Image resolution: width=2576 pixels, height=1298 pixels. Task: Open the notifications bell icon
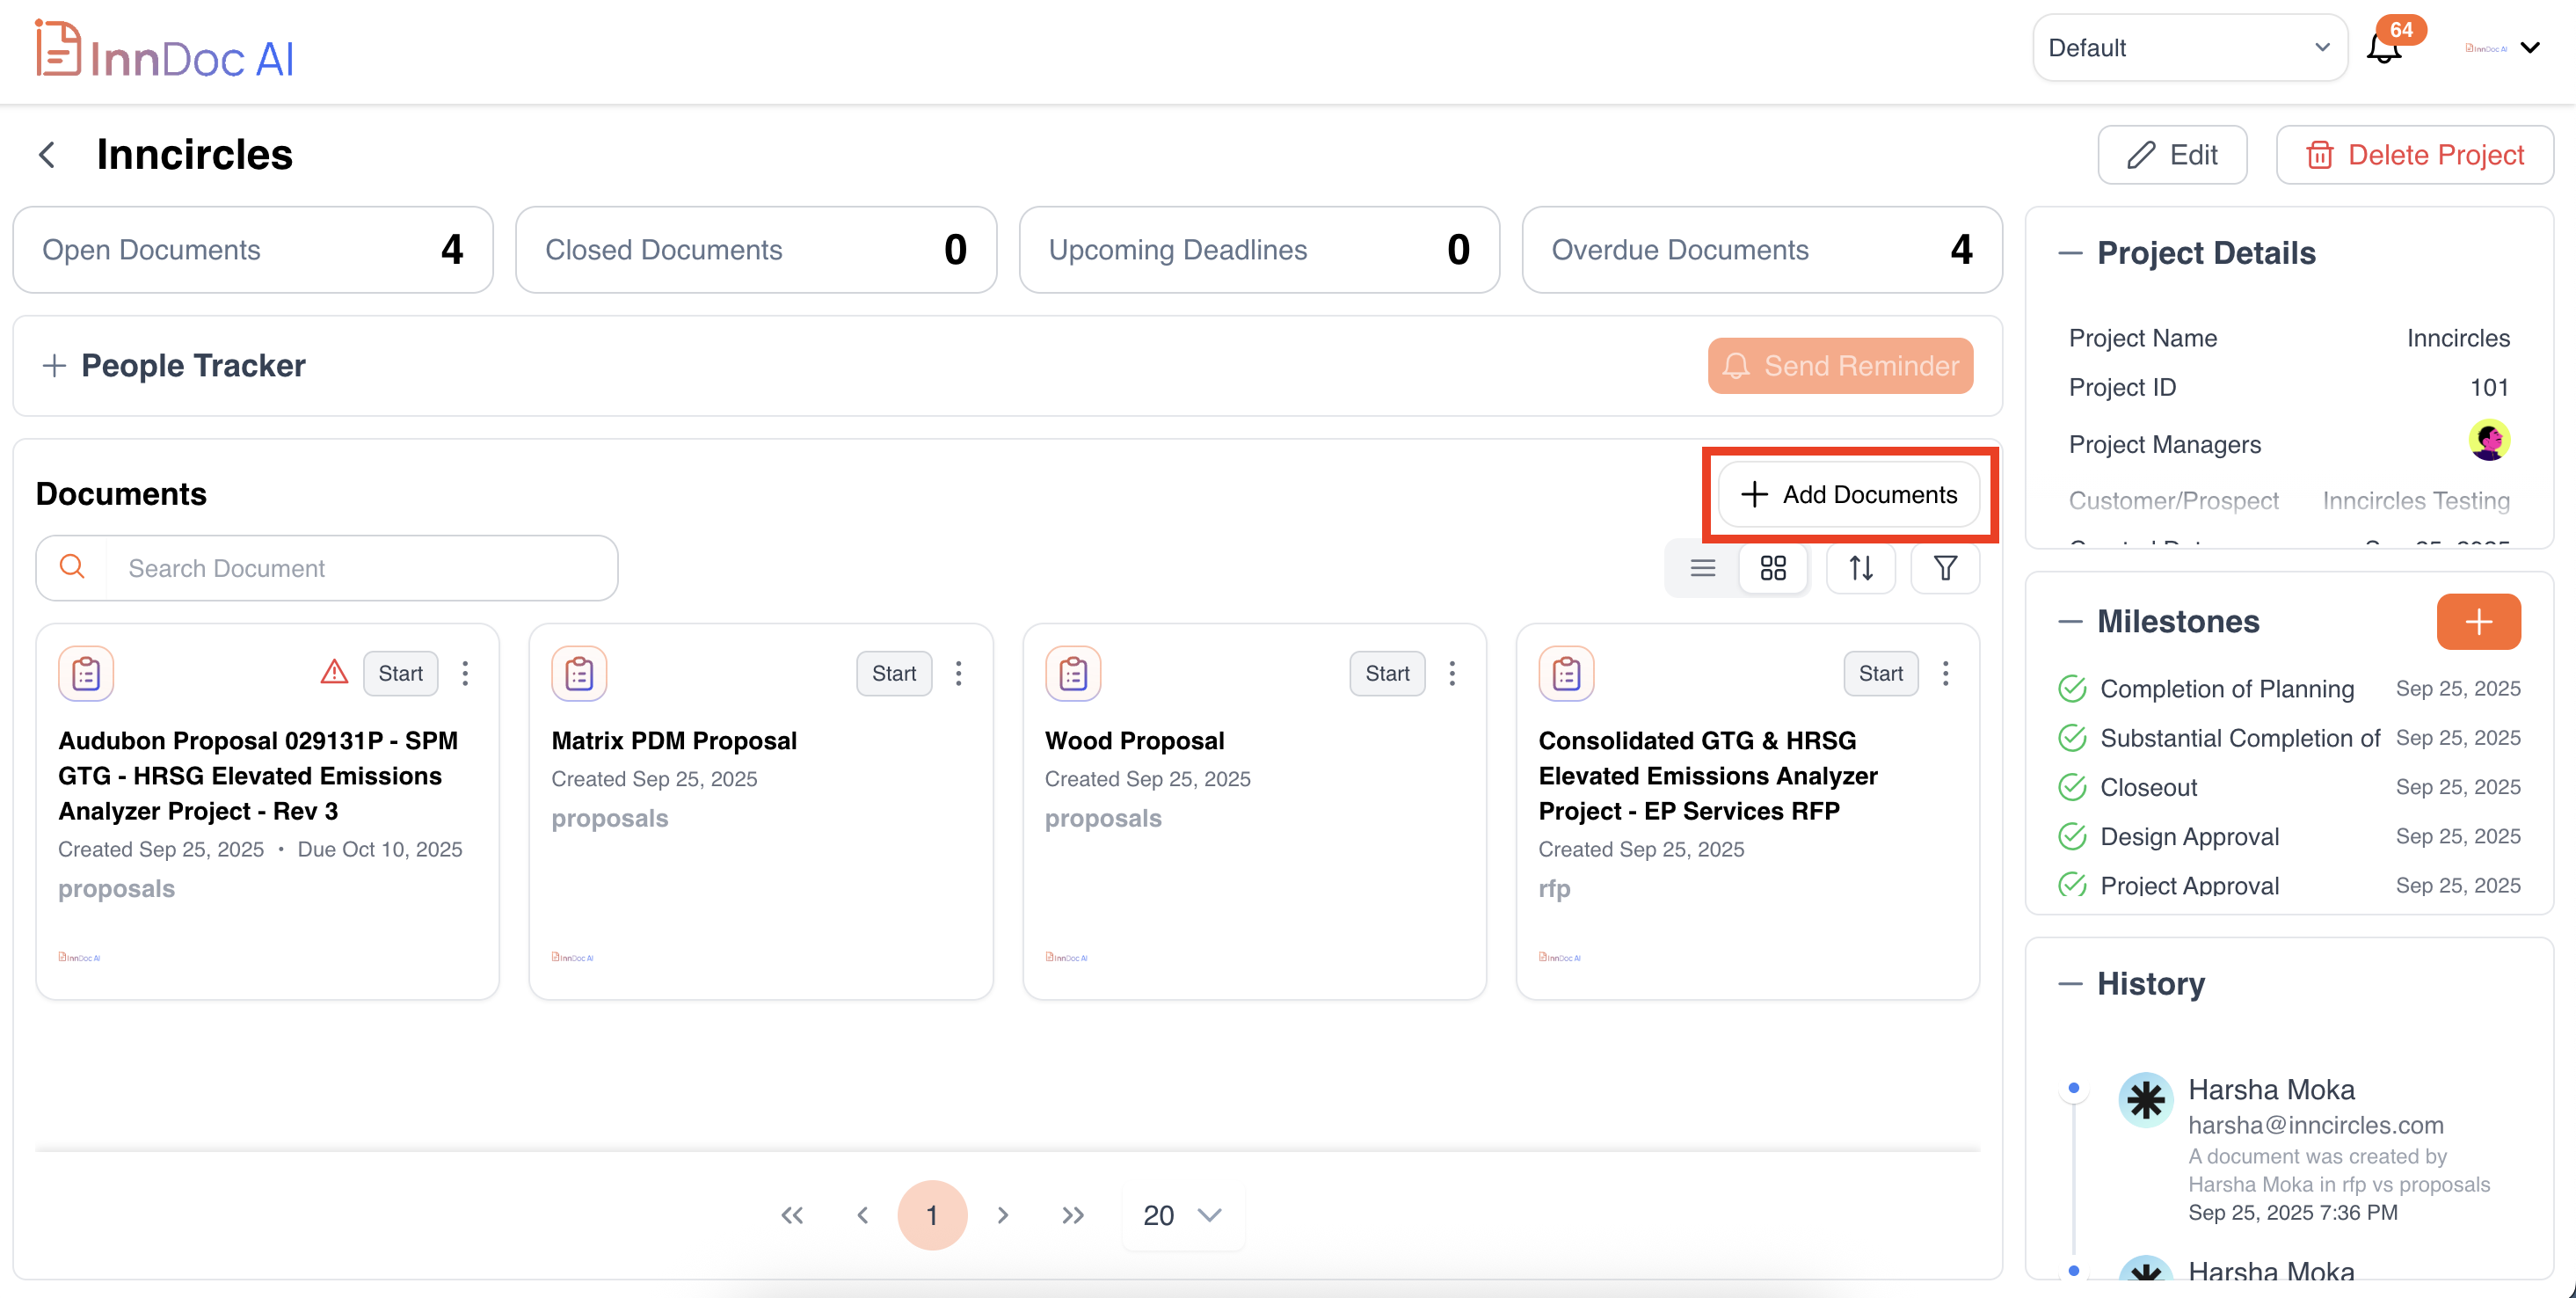click(x=2383, y=48)
